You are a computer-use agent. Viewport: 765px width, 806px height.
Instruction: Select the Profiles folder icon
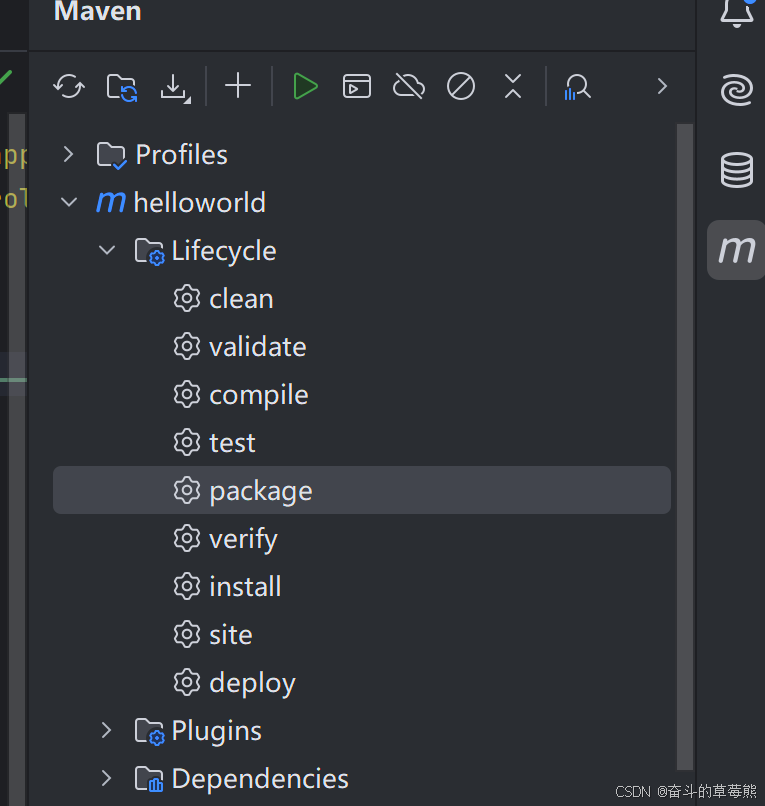coord(111,155)
